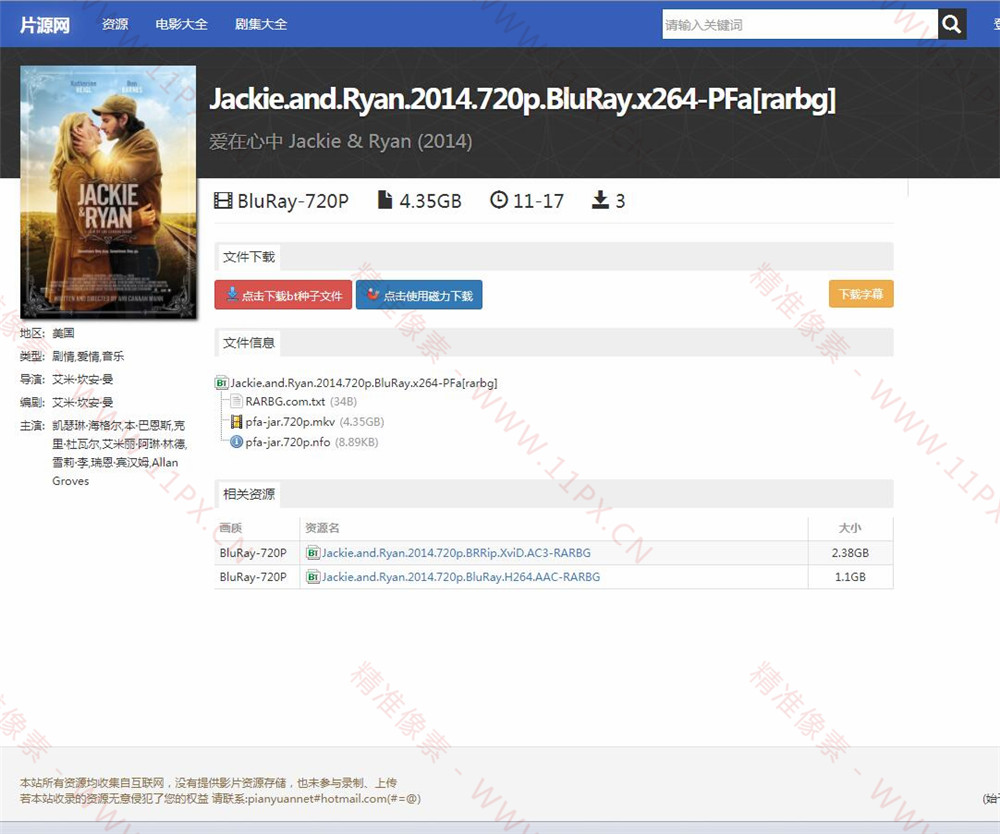Click the 资源名 column header
This screenshot has width=1000, height=834.
(x=323, y=528)
